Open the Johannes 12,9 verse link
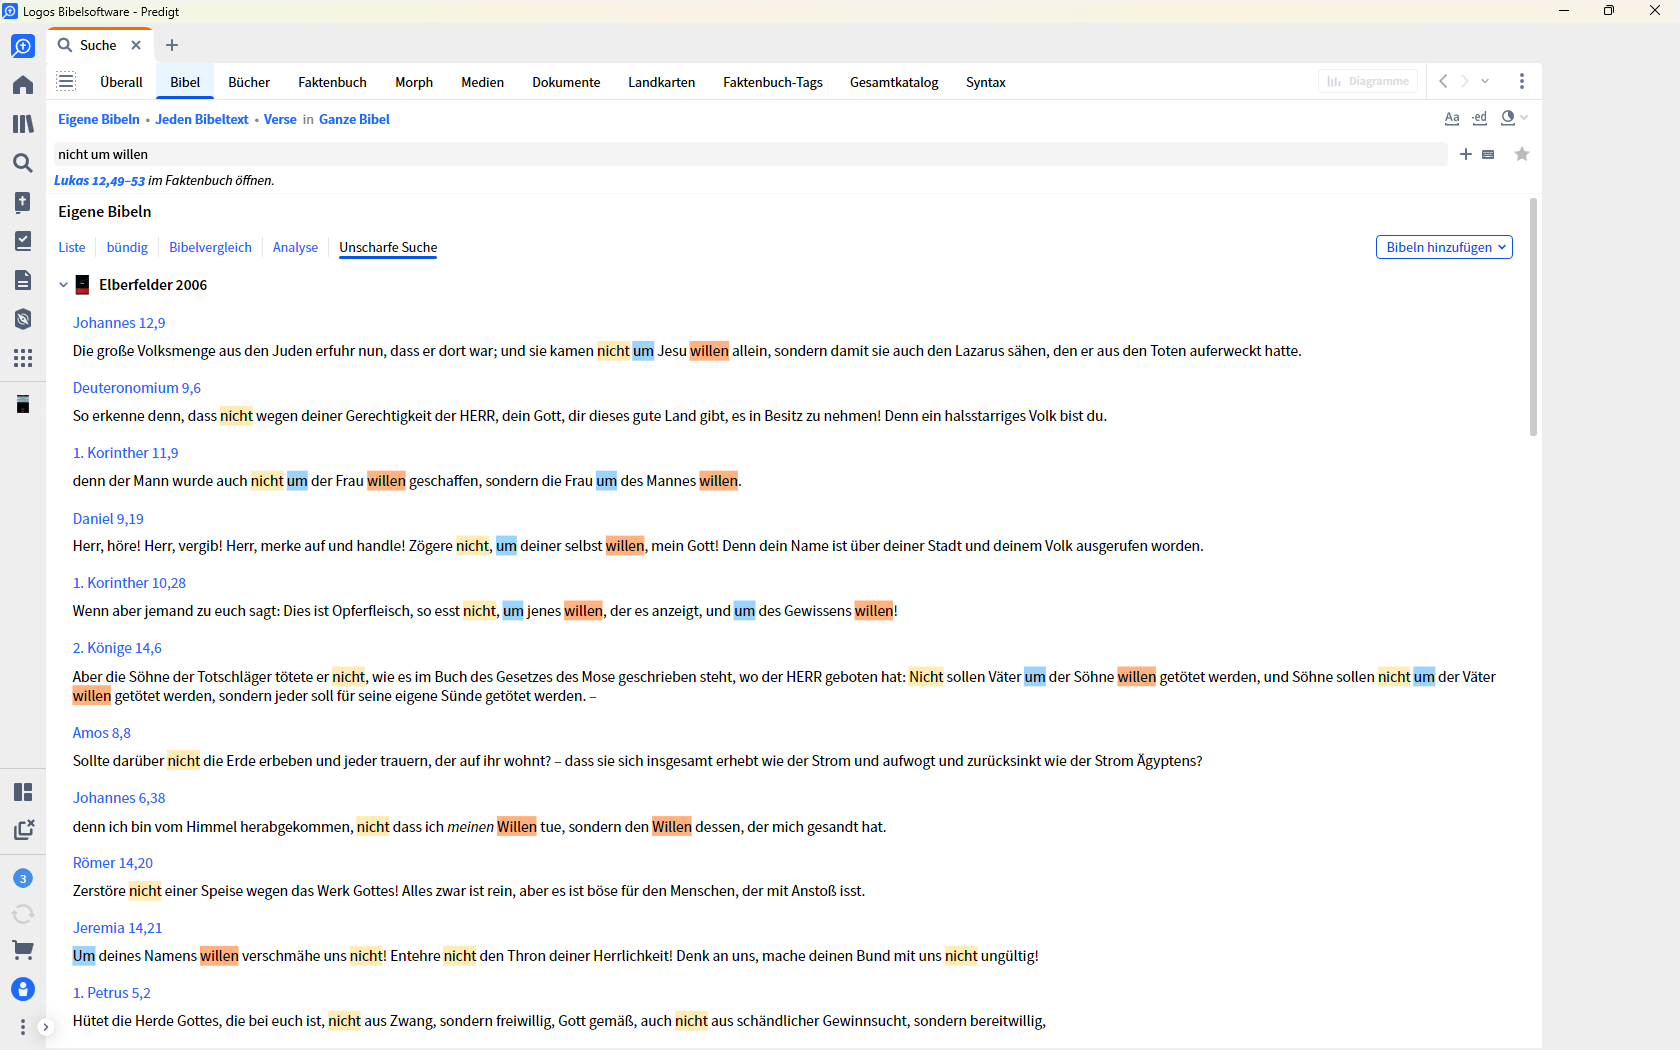The image size is (1680, 1050). [119, 323]
